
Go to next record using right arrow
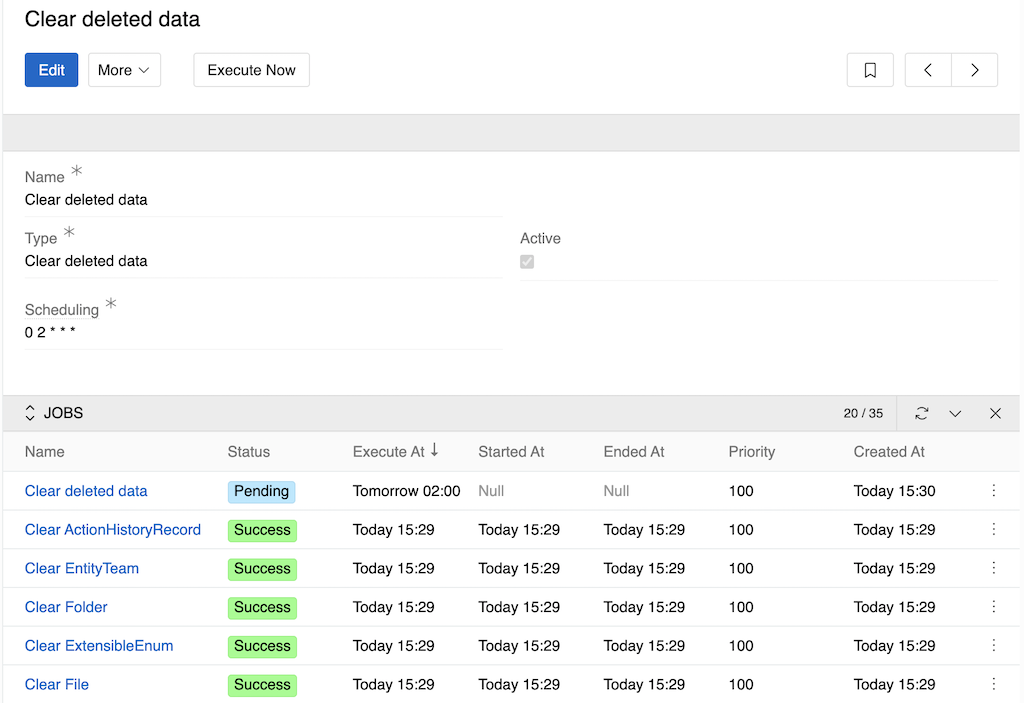[x=974, y=69]
